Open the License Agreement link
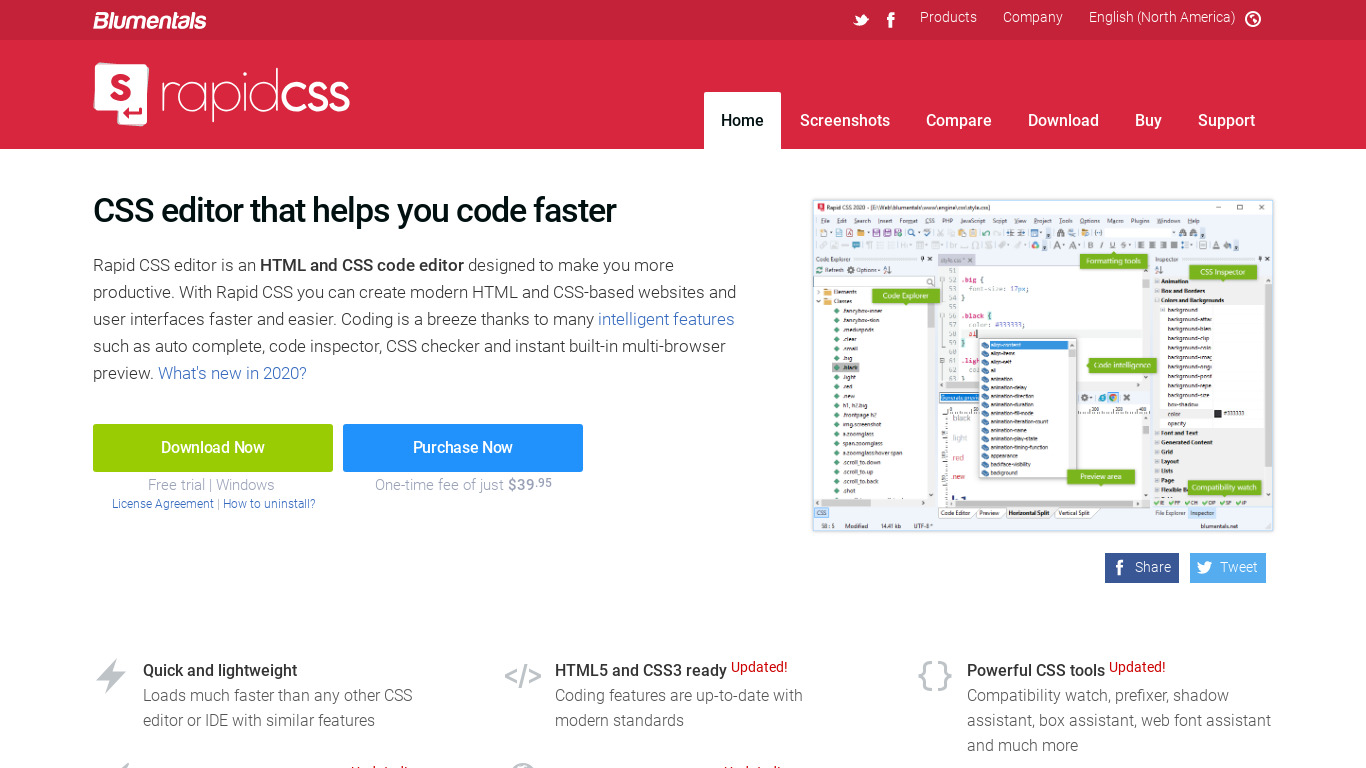 click(163, 504)
